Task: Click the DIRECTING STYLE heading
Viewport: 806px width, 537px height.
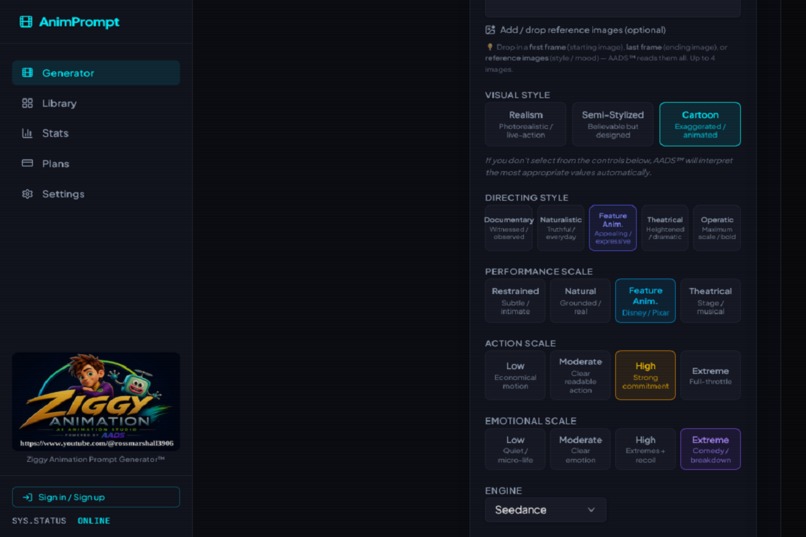Action: (x=526, y=198)
